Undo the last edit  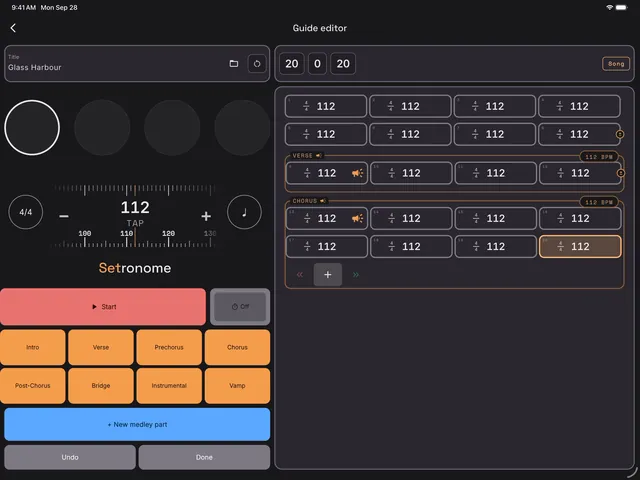[x=70, y=457]
